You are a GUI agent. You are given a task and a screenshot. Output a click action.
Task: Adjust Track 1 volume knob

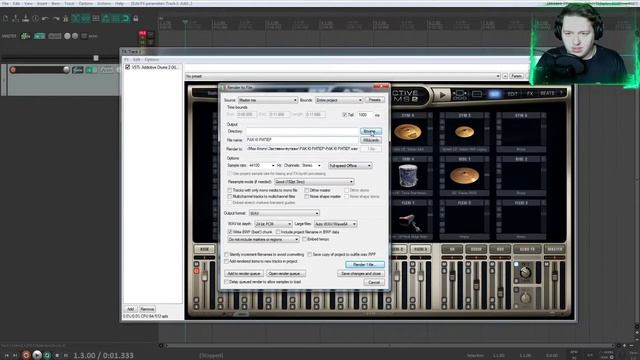[66, 70]
